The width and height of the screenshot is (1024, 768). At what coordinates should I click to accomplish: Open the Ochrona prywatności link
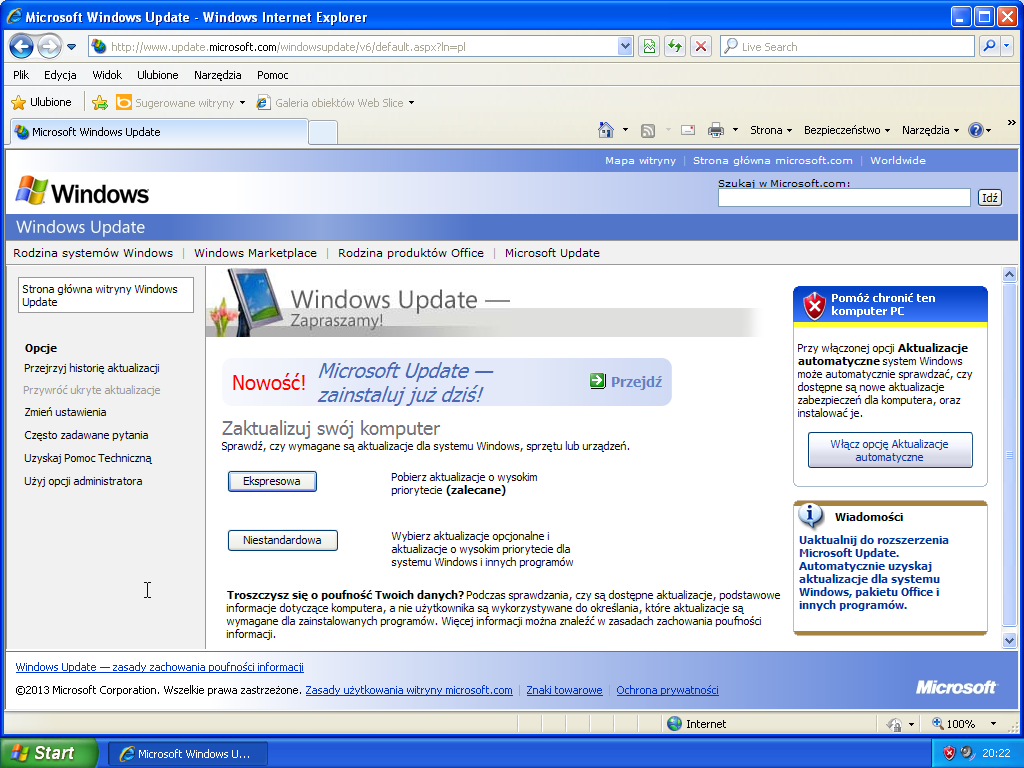pyautogui.click(x=667, y=690)
